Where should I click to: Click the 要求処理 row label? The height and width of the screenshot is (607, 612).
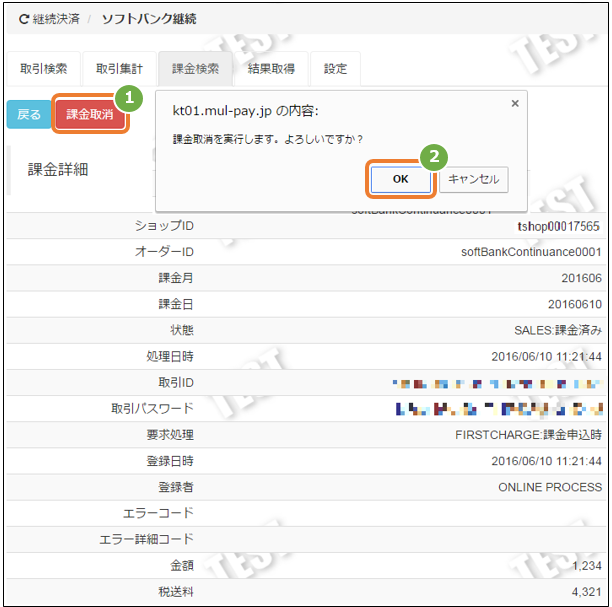click(170, 435)
